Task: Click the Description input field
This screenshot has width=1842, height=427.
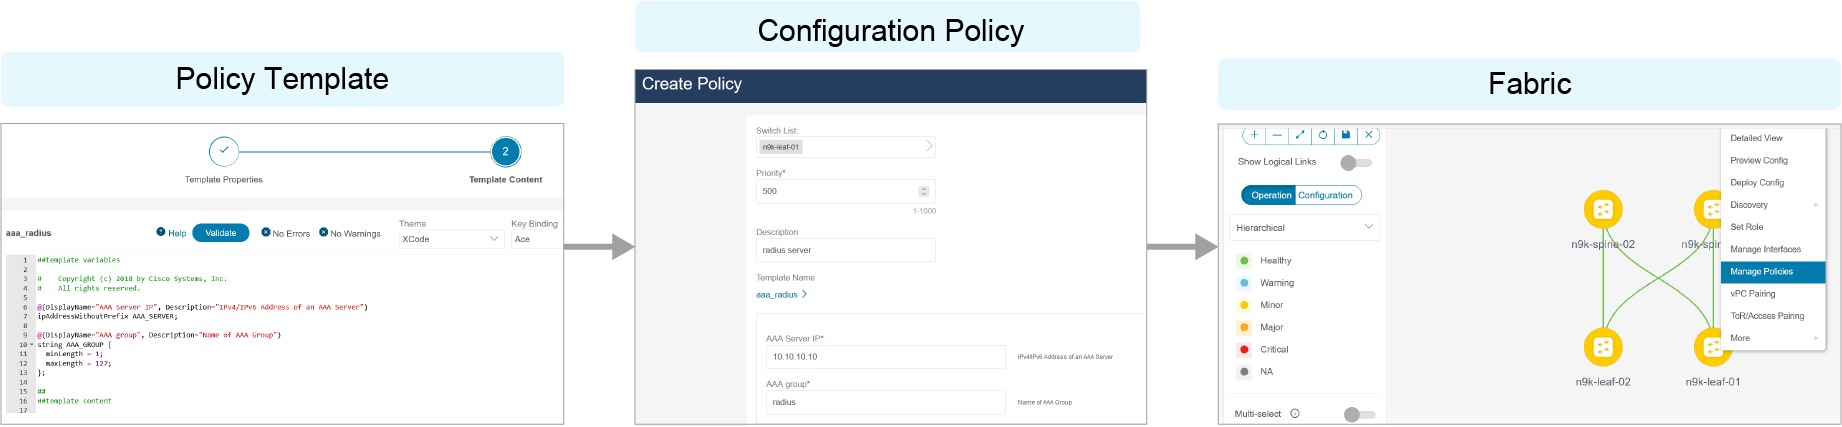Action: click(x=846, y=250)
